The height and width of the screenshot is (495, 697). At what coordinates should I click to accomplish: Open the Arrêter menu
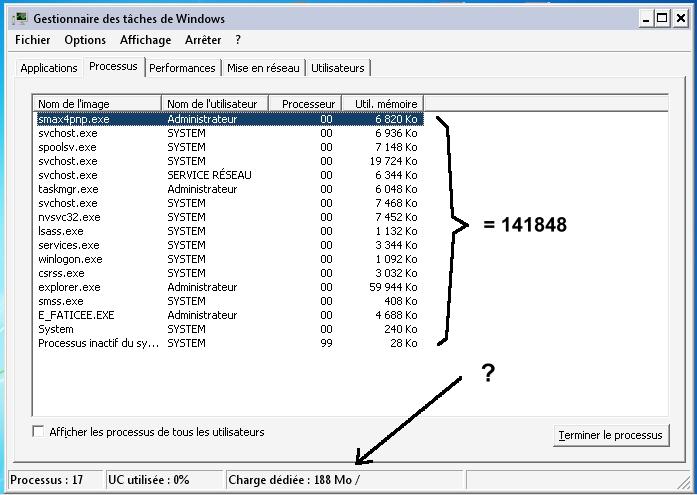(203, 40)
